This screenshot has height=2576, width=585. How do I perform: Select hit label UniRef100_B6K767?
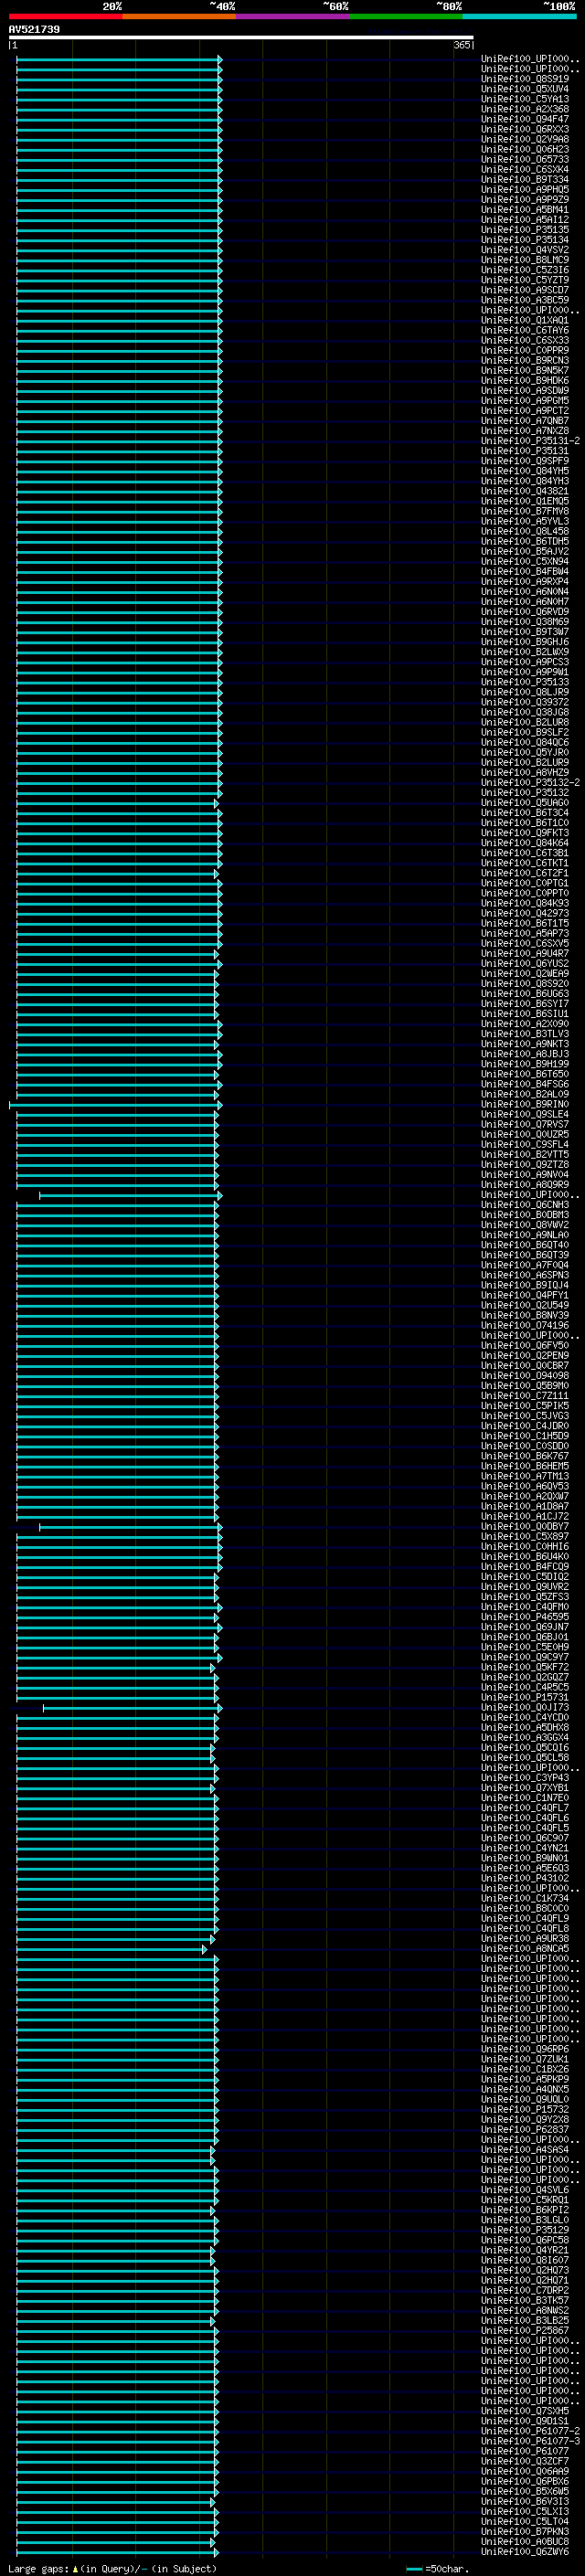point(525,1456)
